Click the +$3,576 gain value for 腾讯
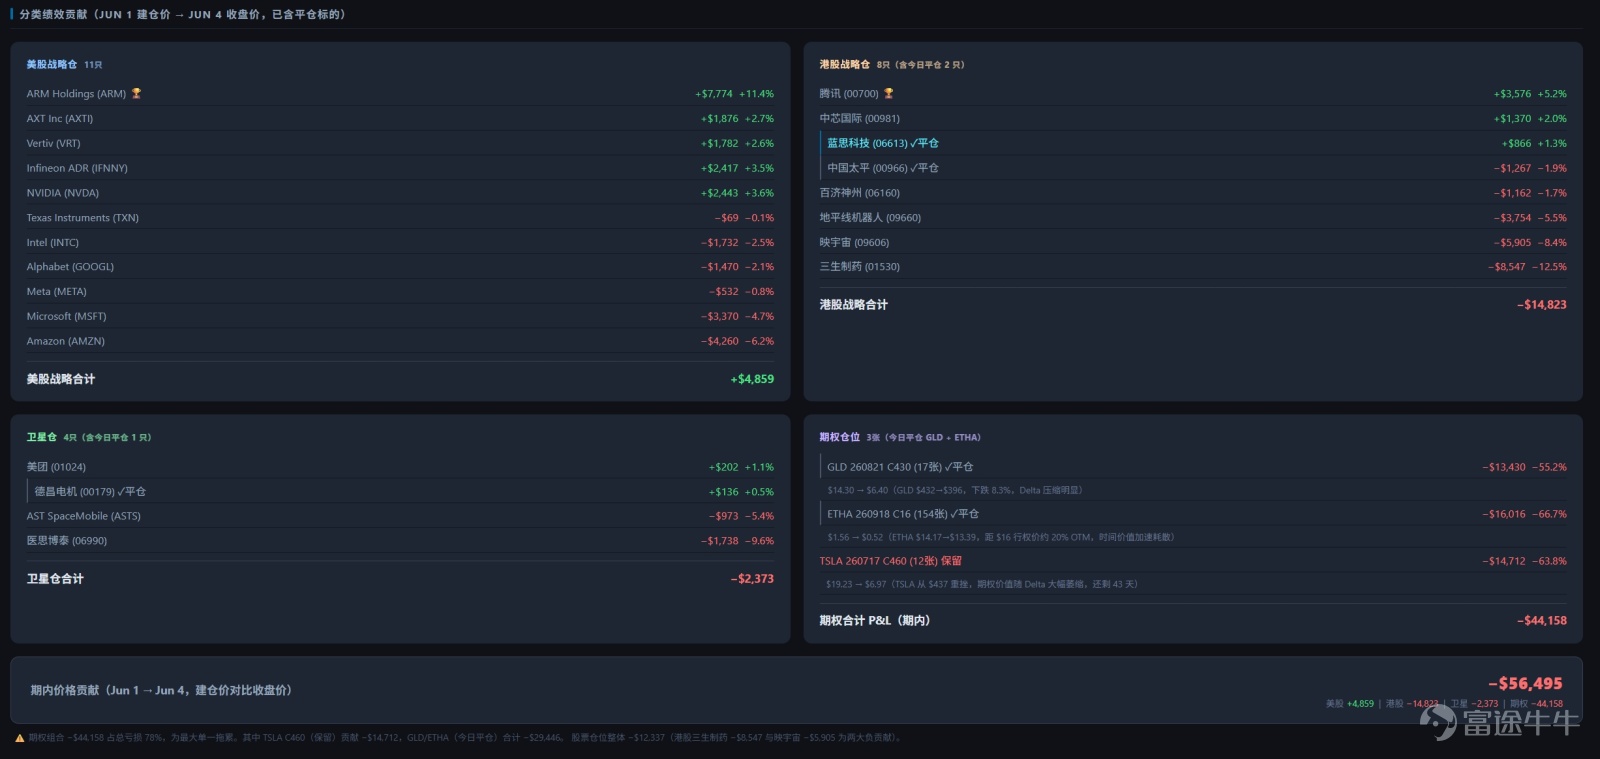Image resolution: width=1600 pixels, height=759 pixels. tap(1512, 94)
